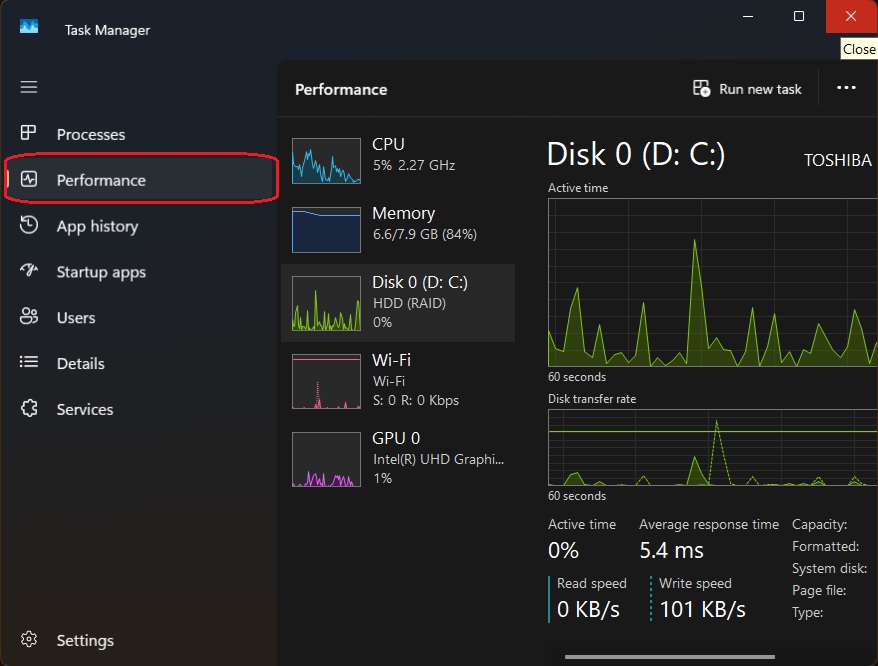The width and height of the screenshot is (878, 666).
Task: Click the Task Manager title text
Action: (x=107, y=30)
